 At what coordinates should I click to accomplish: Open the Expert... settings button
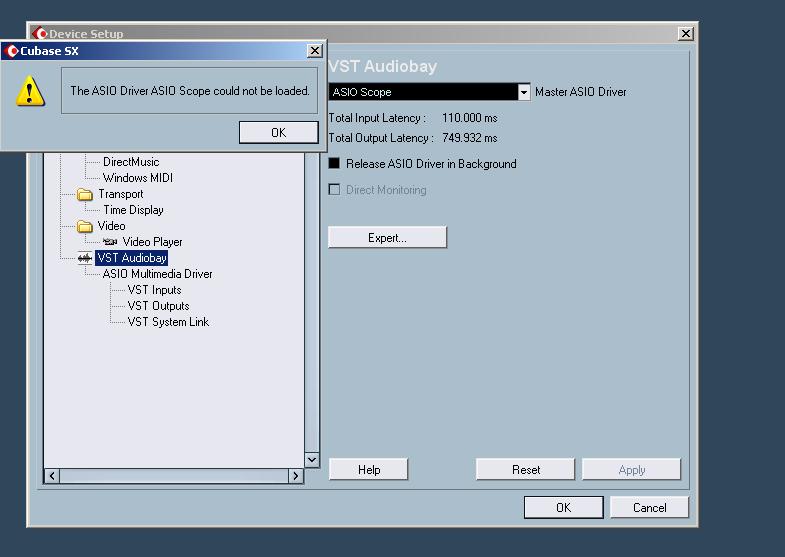387,237
